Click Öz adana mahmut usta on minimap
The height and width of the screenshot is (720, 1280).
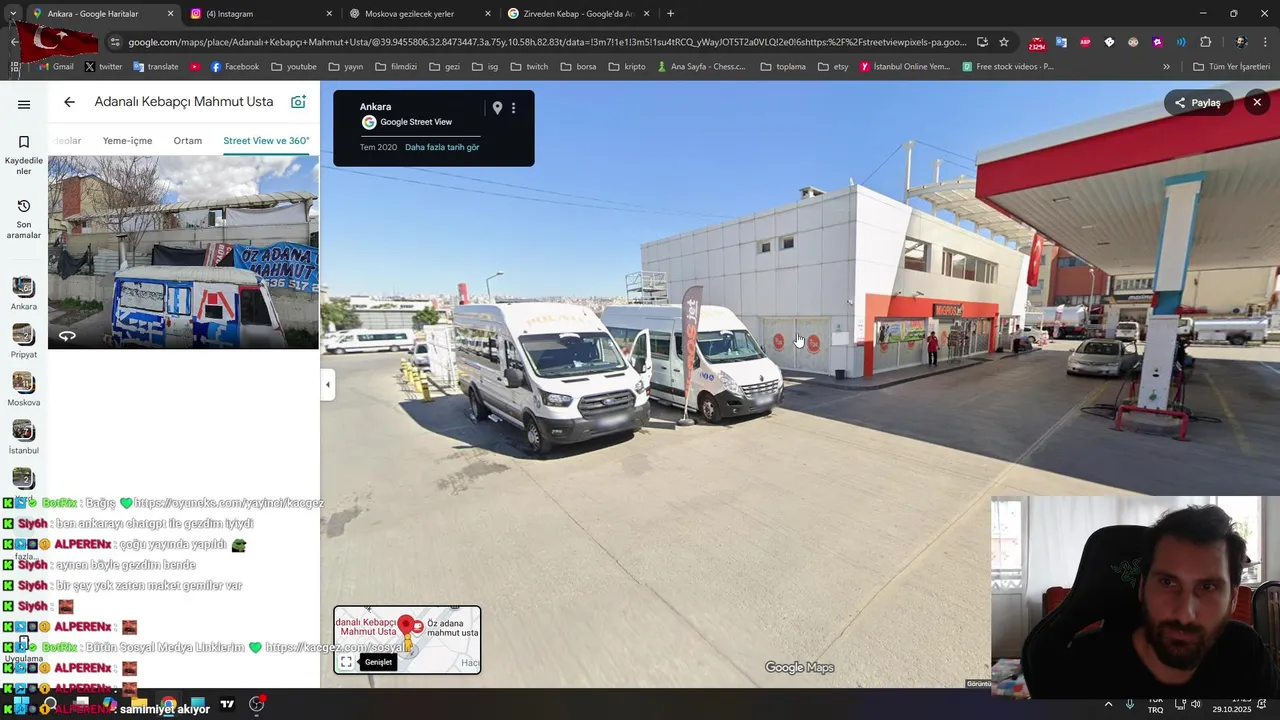click(x=452, y=628)
